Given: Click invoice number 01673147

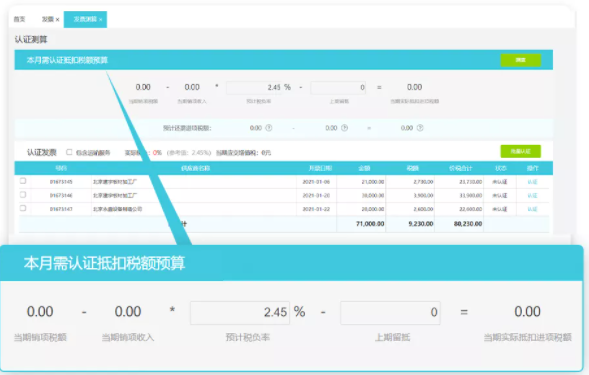Looking at the screenshot, I should coord(61,209).
